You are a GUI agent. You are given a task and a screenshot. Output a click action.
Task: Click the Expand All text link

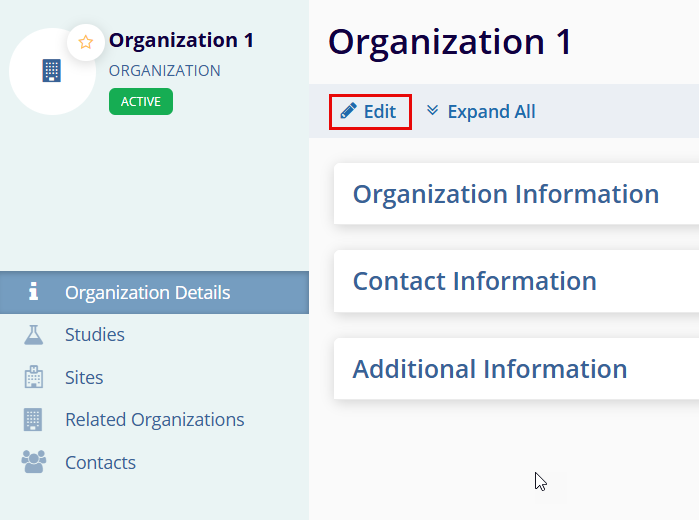[x=491, y=112]
